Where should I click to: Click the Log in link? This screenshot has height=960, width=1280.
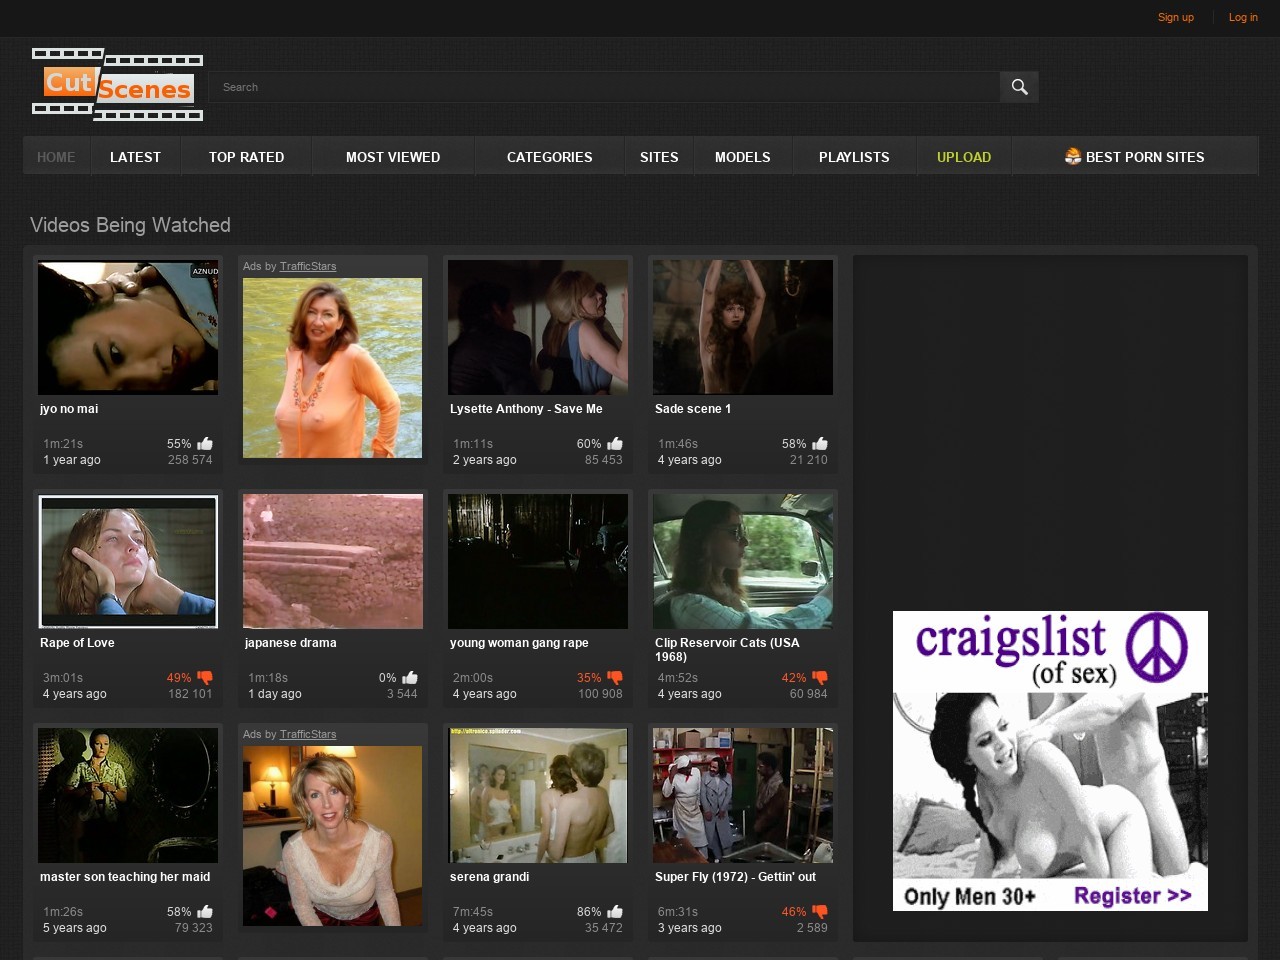click(x=1243, y=17)
